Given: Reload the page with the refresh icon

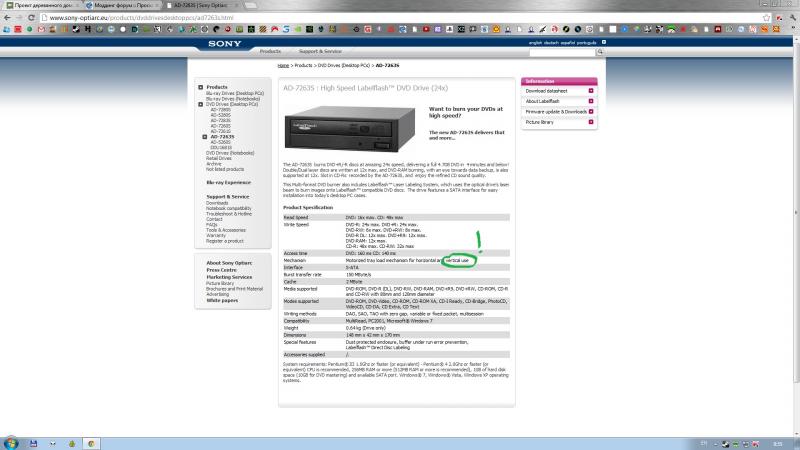Looking at the screenshot, I should coord(31,18).
